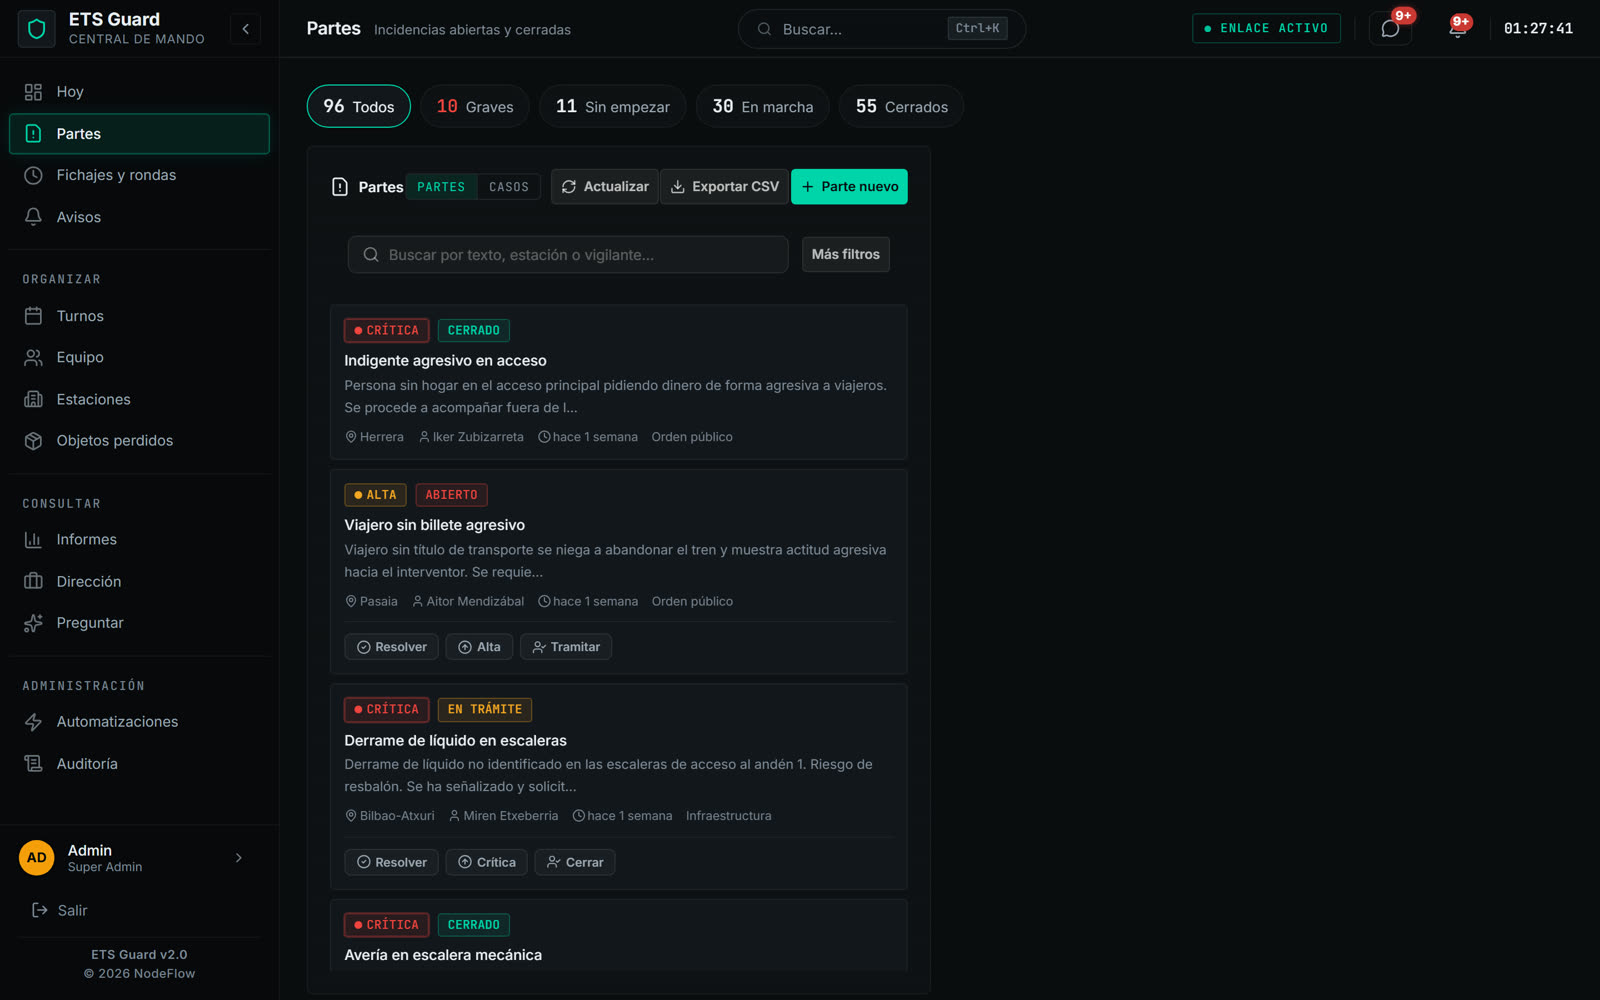Click the Ctrl+K shortcut badge
The height and width of the screenshot is (1000, 1600).
(x=977, y=29)
